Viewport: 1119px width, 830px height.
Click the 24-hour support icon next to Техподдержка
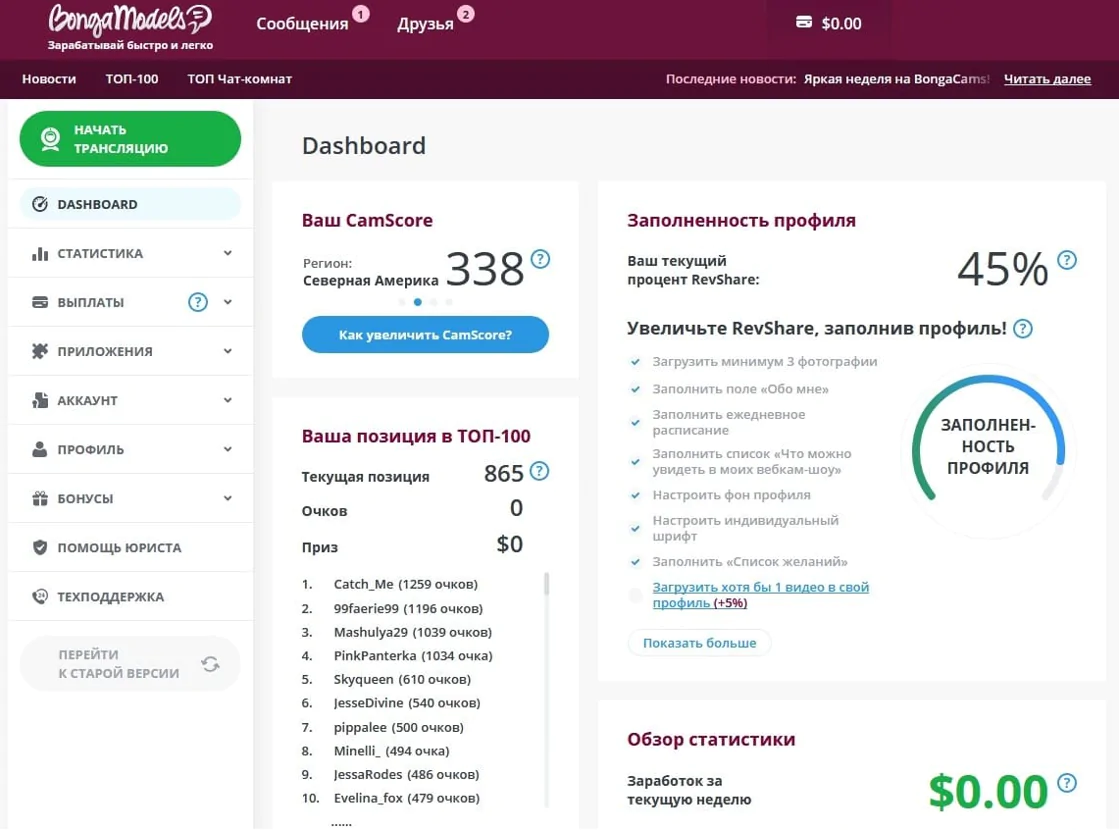(x=40, y=596)
